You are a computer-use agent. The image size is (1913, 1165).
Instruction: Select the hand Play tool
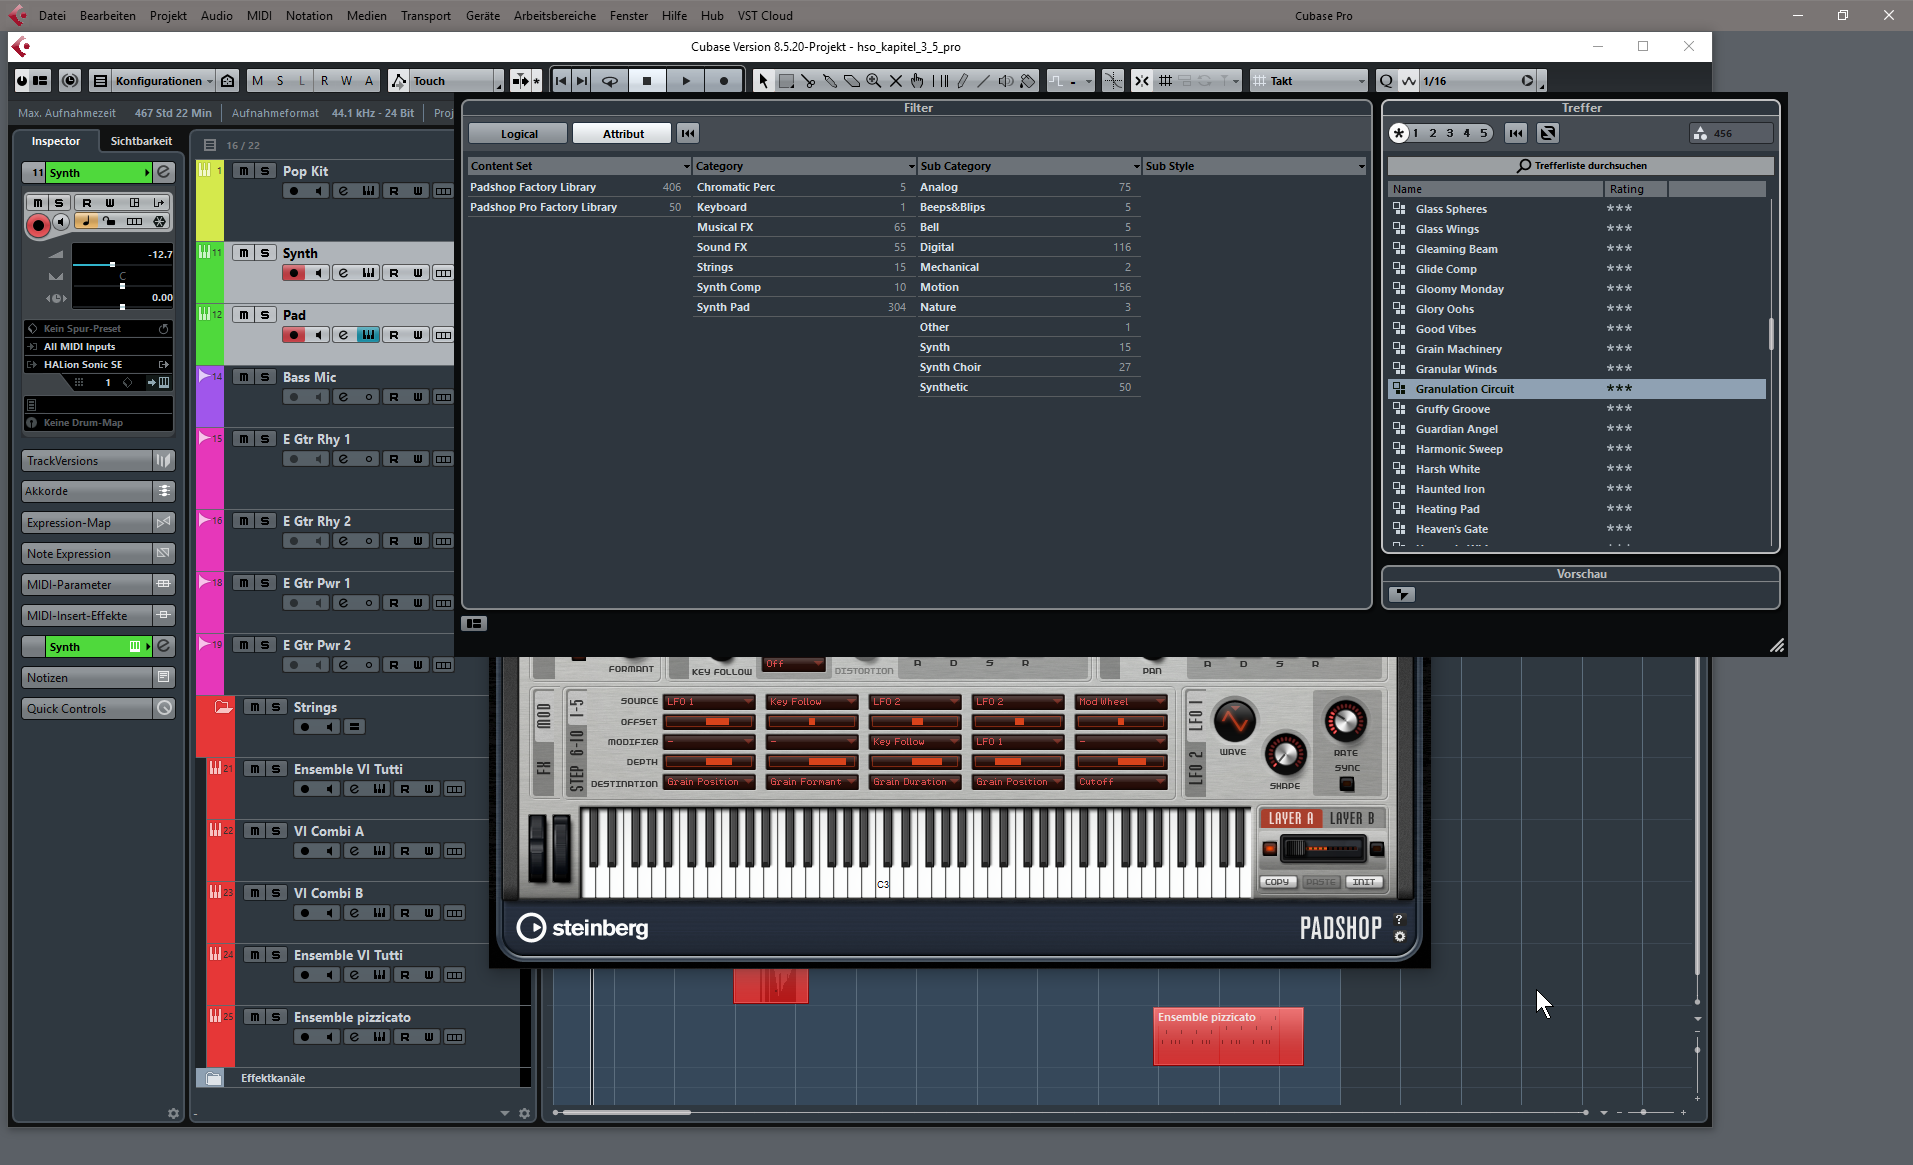point(918,81)
